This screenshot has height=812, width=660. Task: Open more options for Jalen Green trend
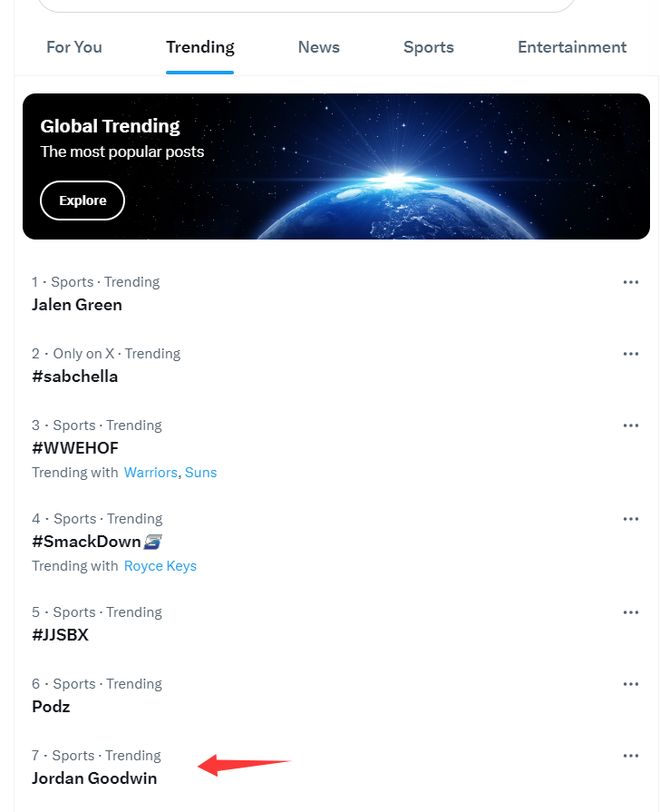pyautogui.click(x=630, y=282)
